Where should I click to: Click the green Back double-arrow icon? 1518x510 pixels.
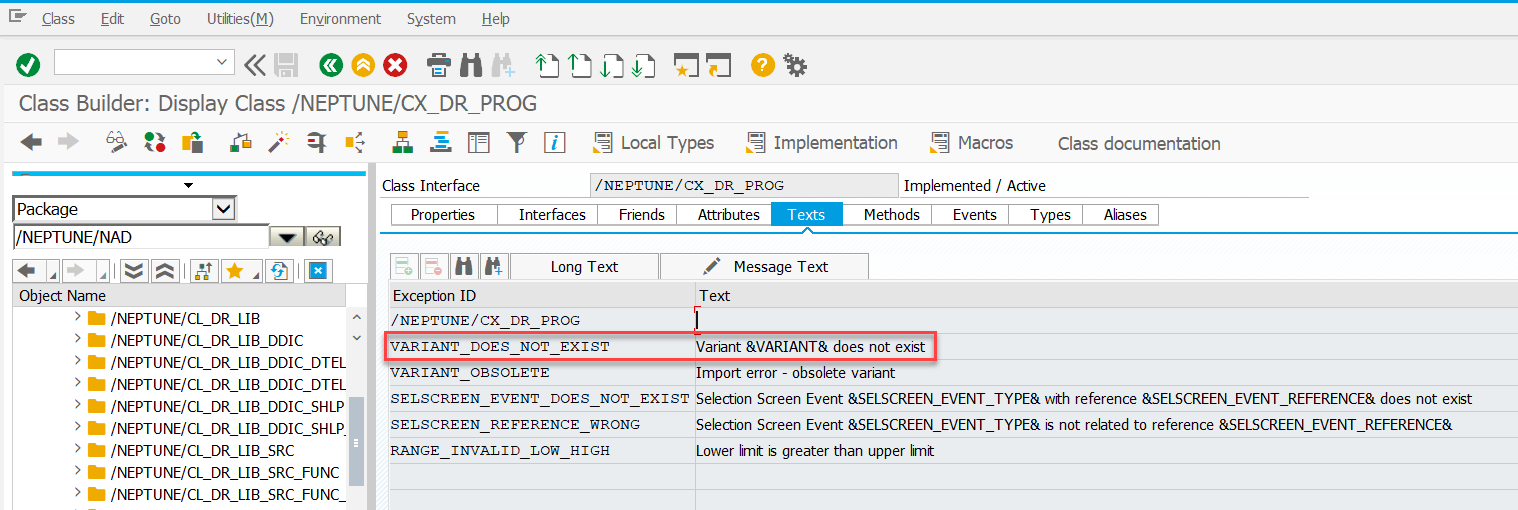pos(331,65)
